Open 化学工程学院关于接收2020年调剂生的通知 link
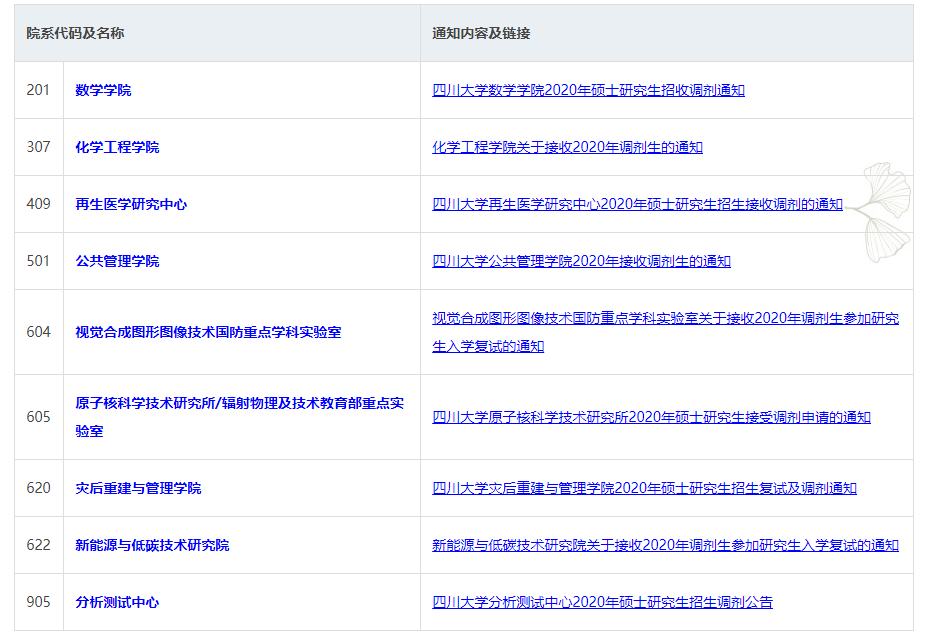925x640 pixels. [x=567, y=147]
